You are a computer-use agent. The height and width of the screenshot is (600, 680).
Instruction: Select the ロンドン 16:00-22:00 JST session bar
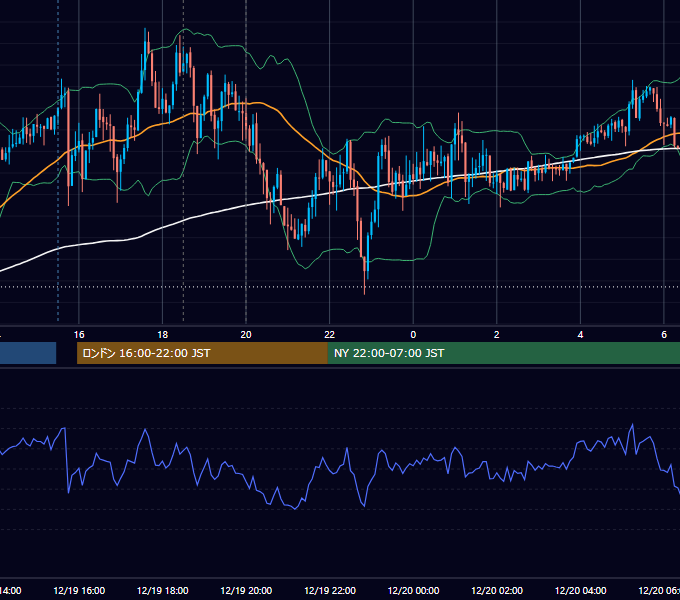(x=202, y=353)
